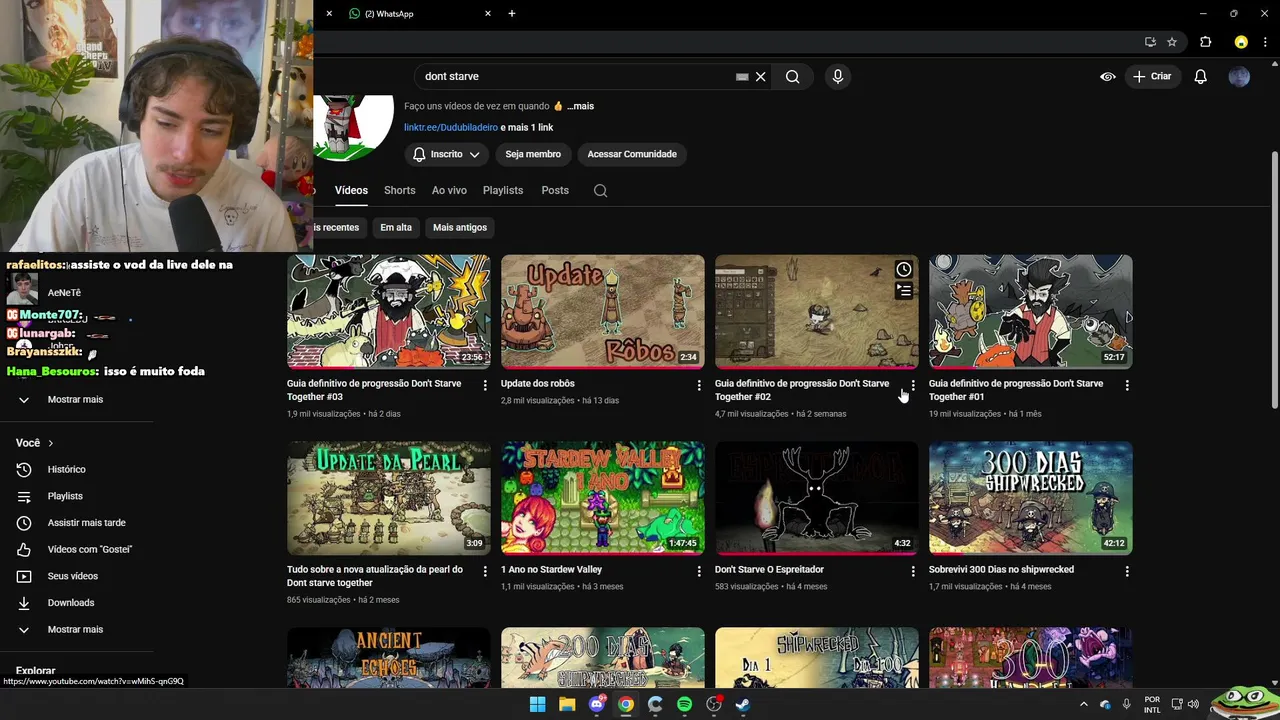Open options menu for Update dos robôs video
This screenshot has width=1280, height=720.
699,385
